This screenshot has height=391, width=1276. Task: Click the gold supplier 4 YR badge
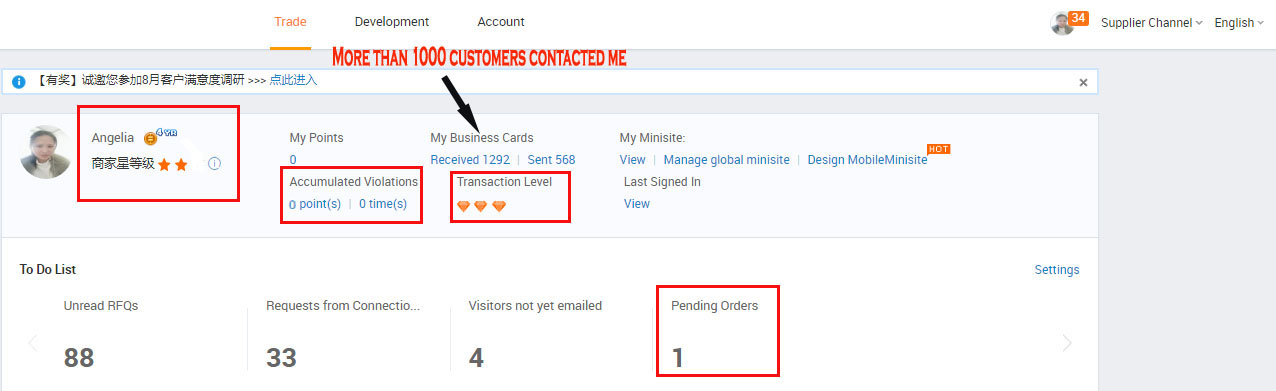pos(160,137)
